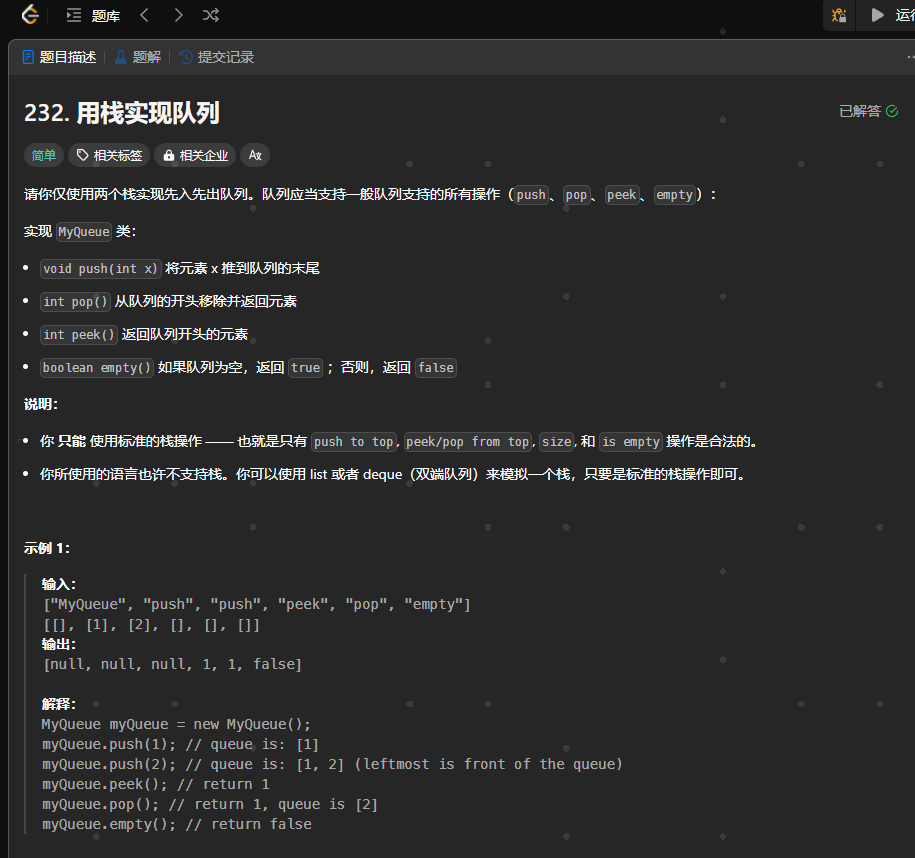Toggle translation language icon
Image resolution: width=915 pixels, height=858 pixels.
point(255,155)
